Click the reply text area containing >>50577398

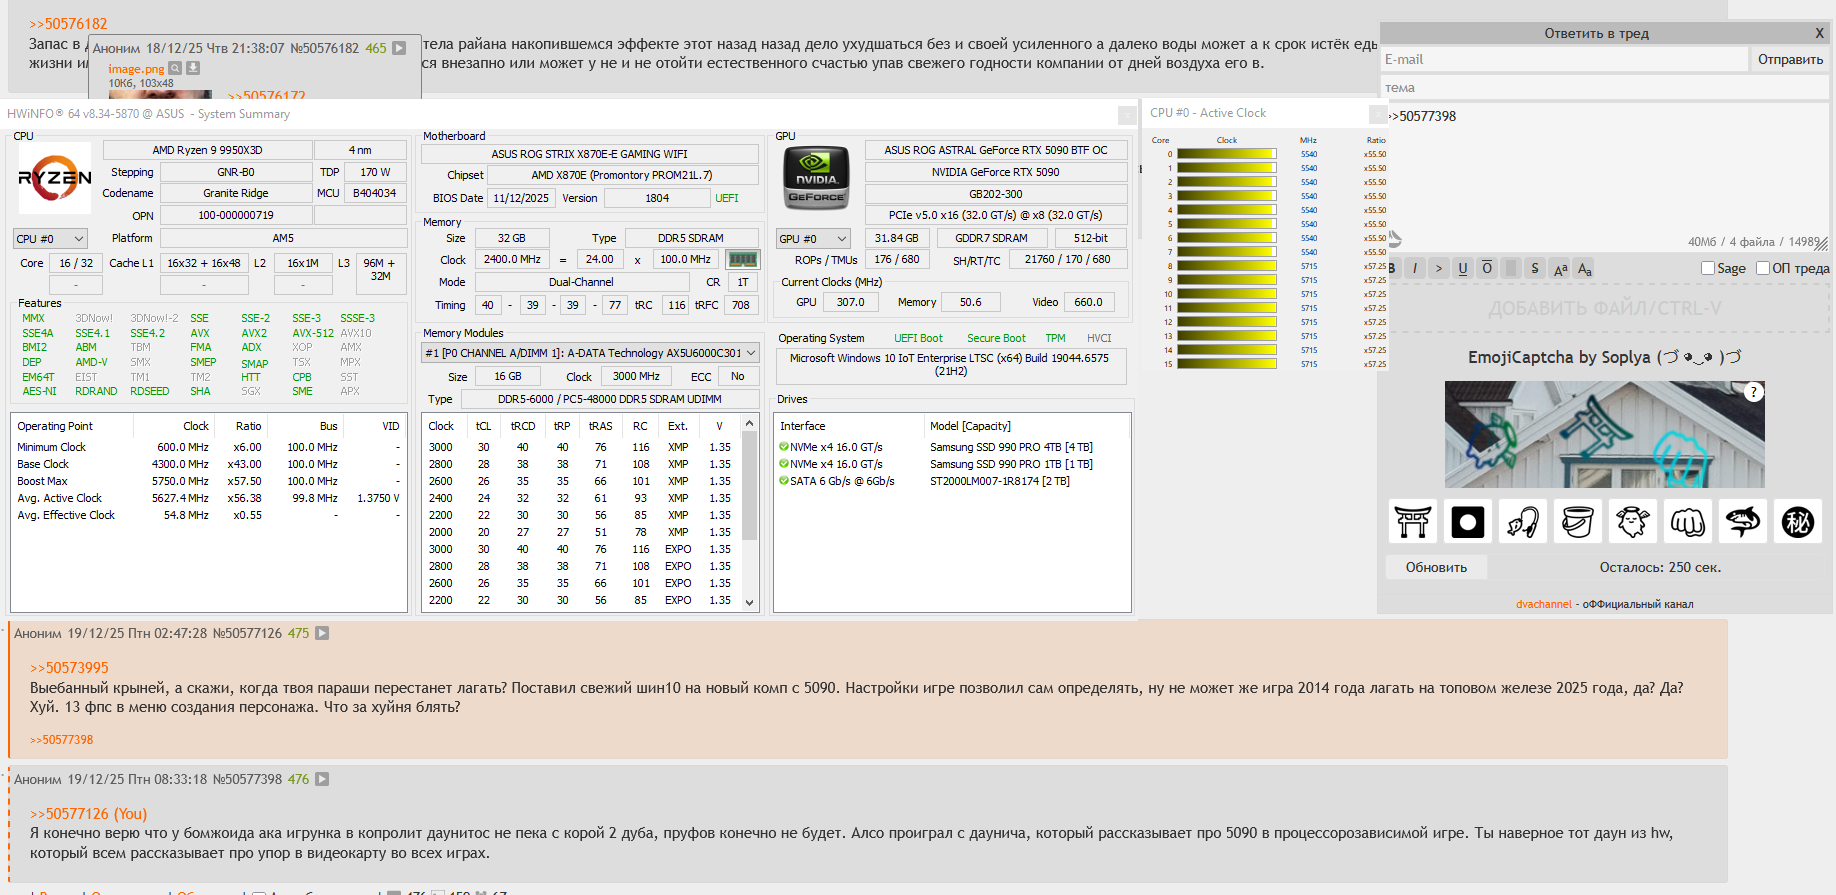point(1605,175)
